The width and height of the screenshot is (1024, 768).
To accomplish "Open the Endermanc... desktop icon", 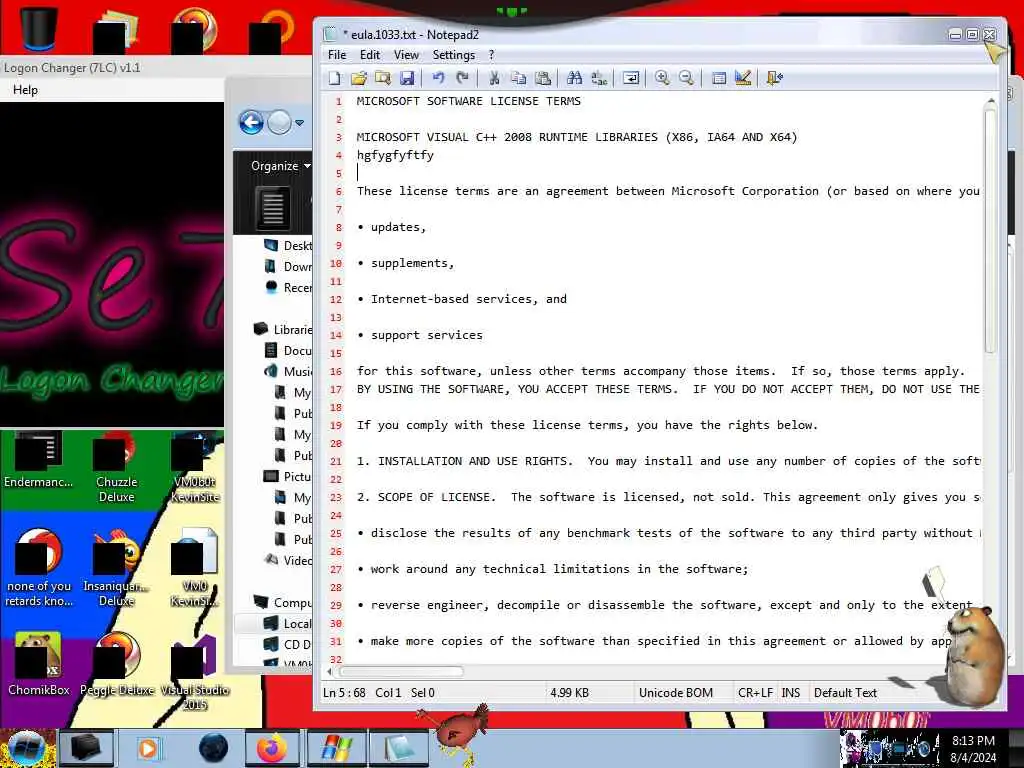I will pyautogui.click(x=39, y=461).
